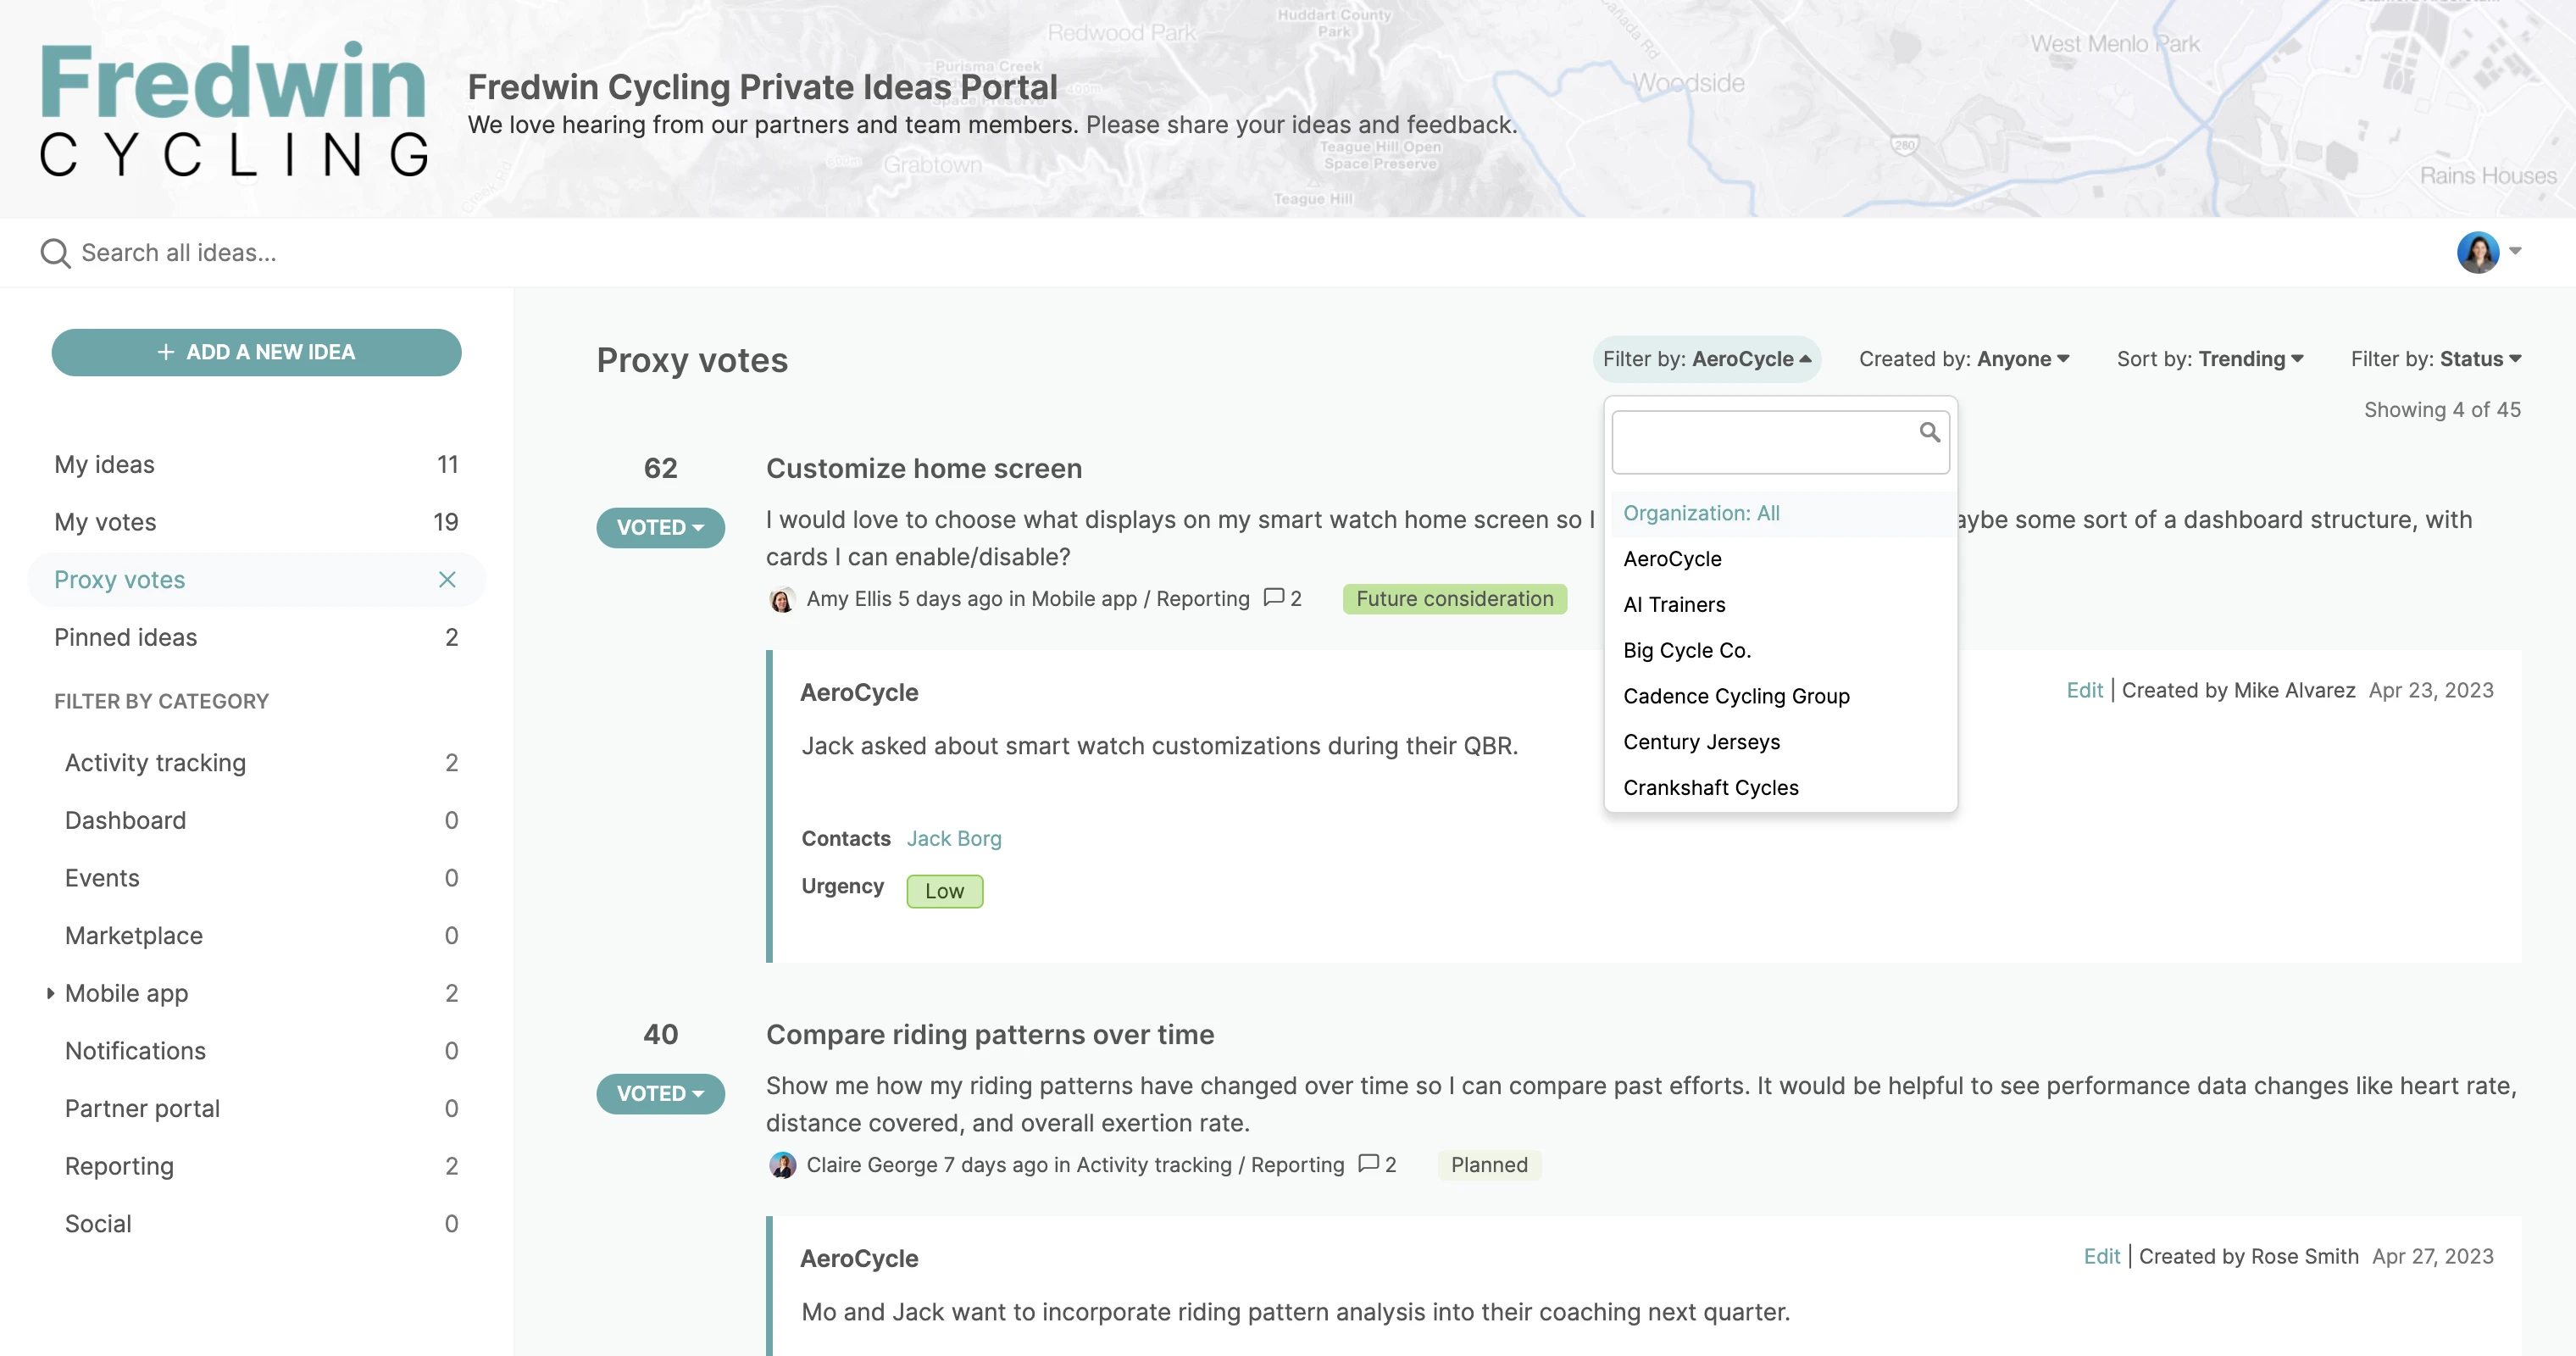Expand the Mobile app category

50,993
